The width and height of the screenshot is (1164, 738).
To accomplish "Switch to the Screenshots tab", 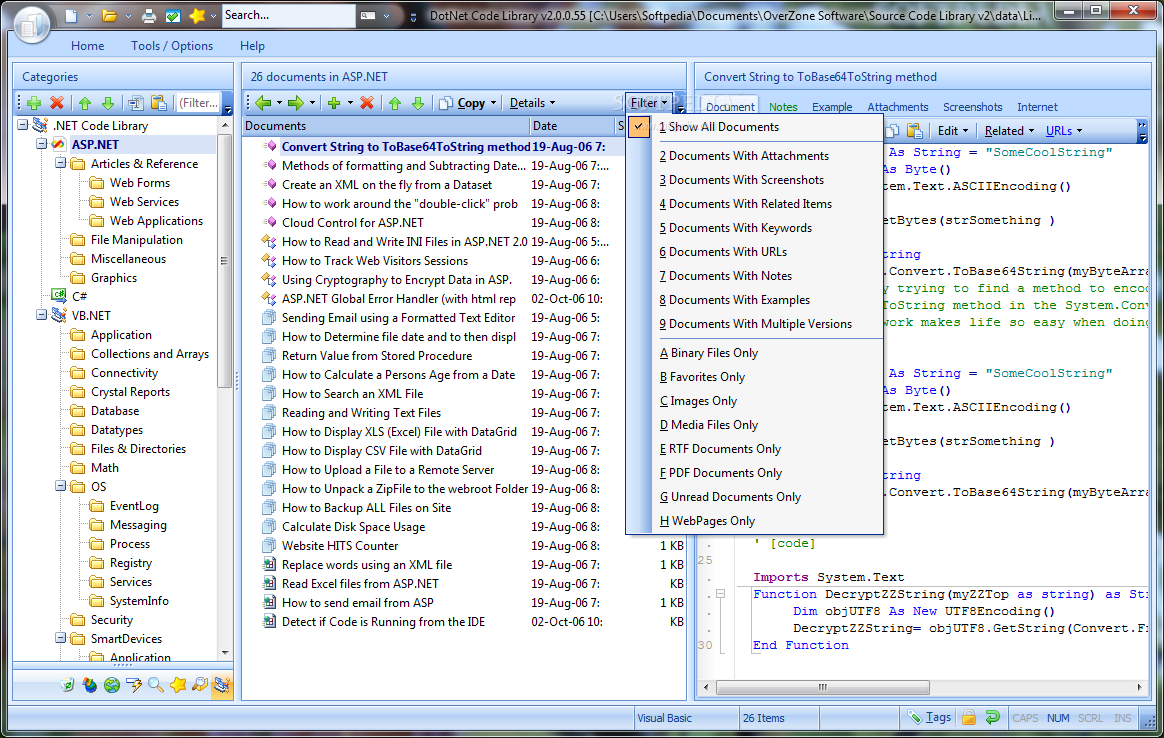I will tap(972, 107).
